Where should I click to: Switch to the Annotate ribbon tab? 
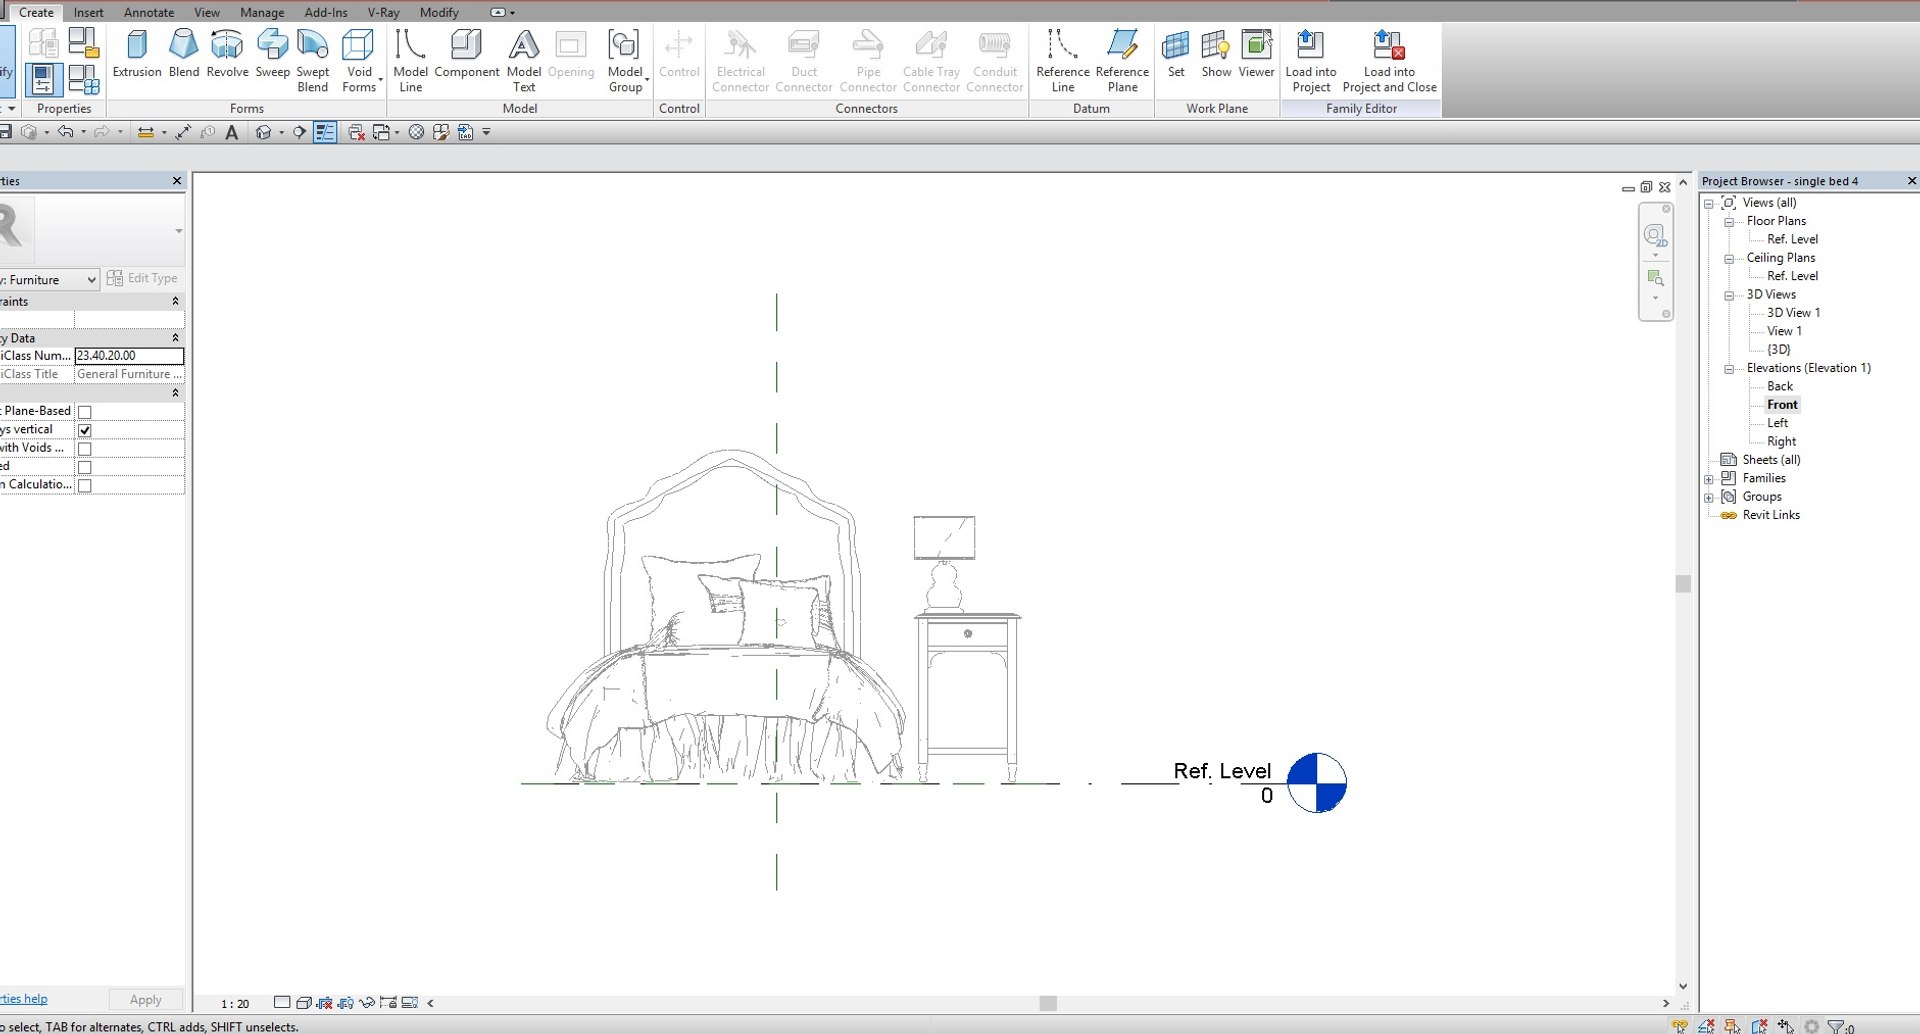(x=149, y=12)
